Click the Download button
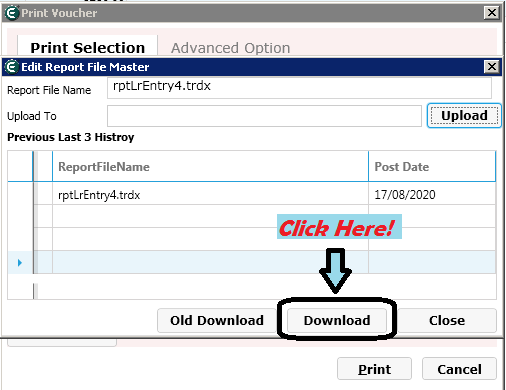 pos(337,320)
